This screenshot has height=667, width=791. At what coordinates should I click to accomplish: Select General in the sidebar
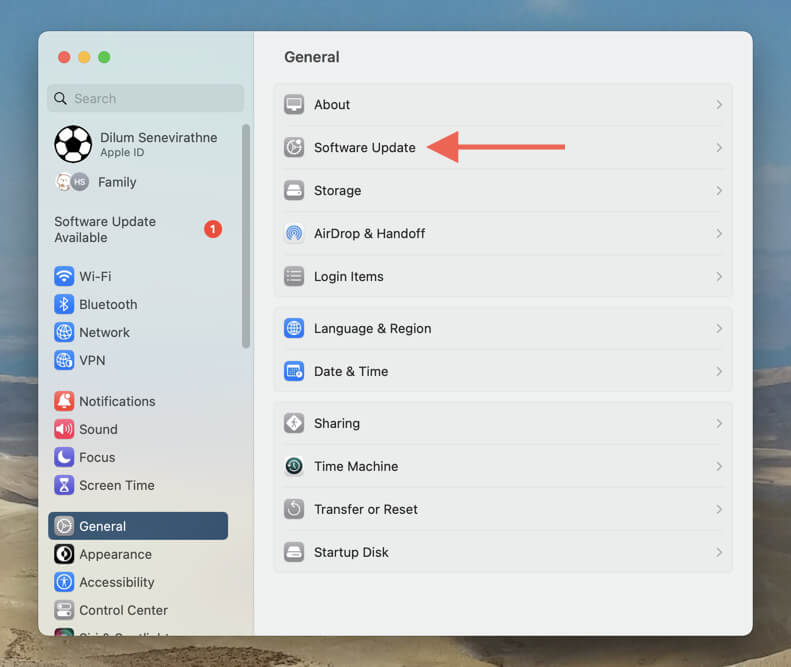(138, 526)
